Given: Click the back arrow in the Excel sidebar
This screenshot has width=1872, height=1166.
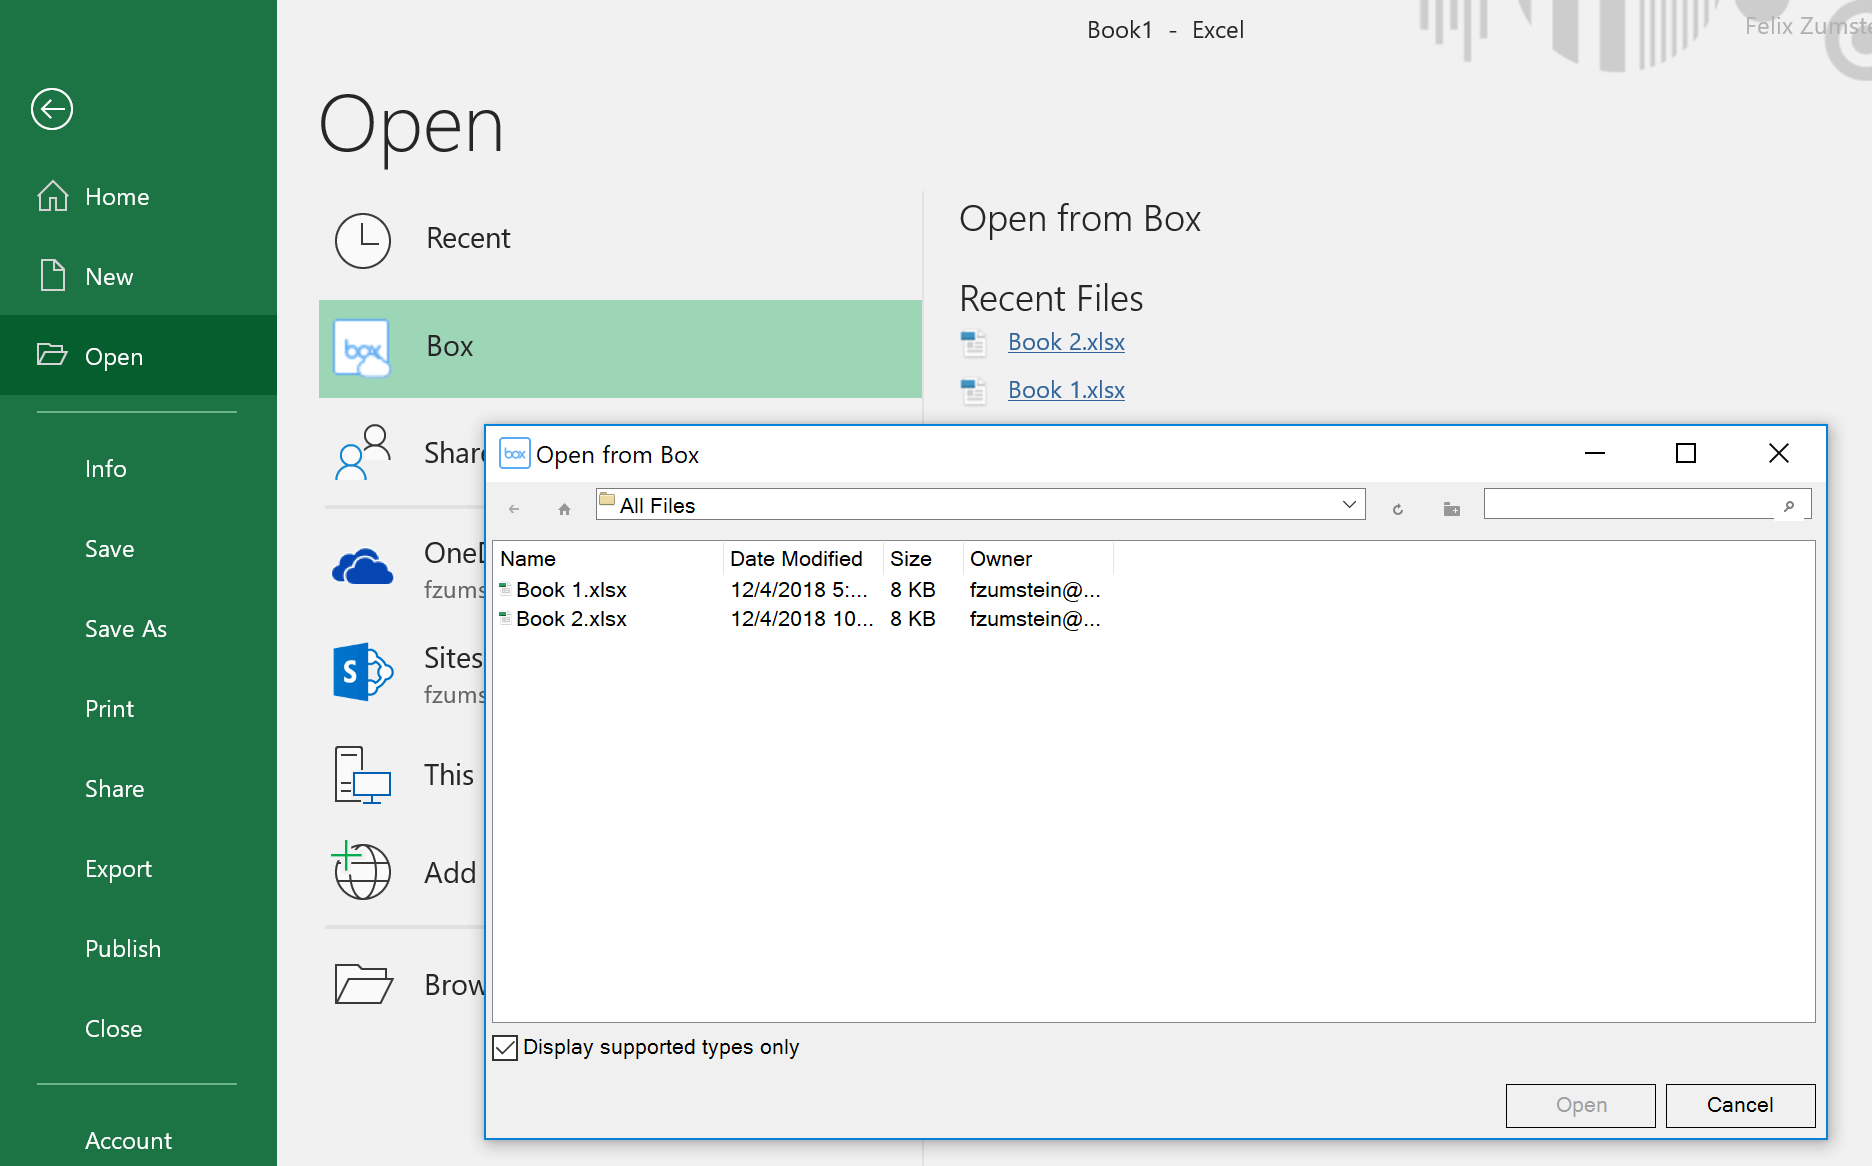Looking at the screenshot, I should click(52, 109).
